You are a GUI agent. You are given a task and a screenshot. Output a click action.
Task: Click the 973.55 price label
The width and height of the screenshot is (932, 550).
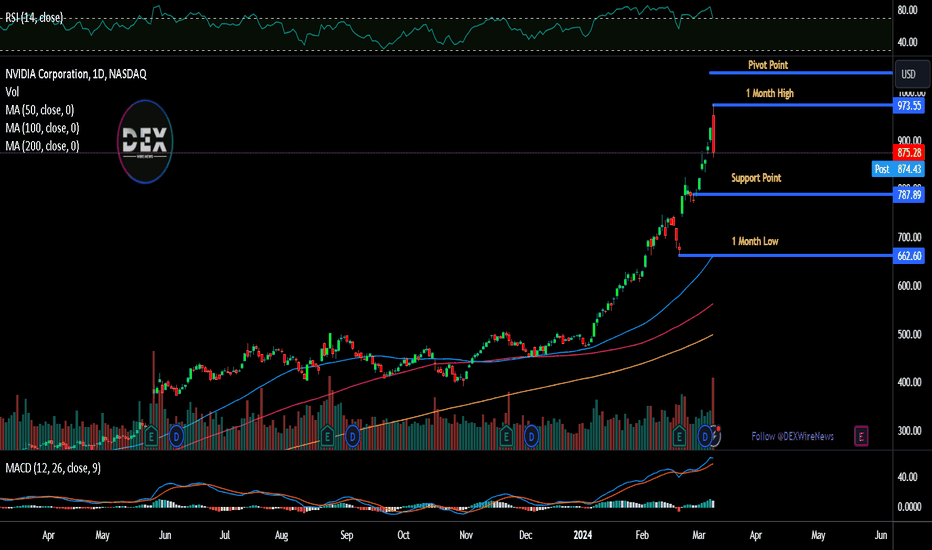click(909, 106)
